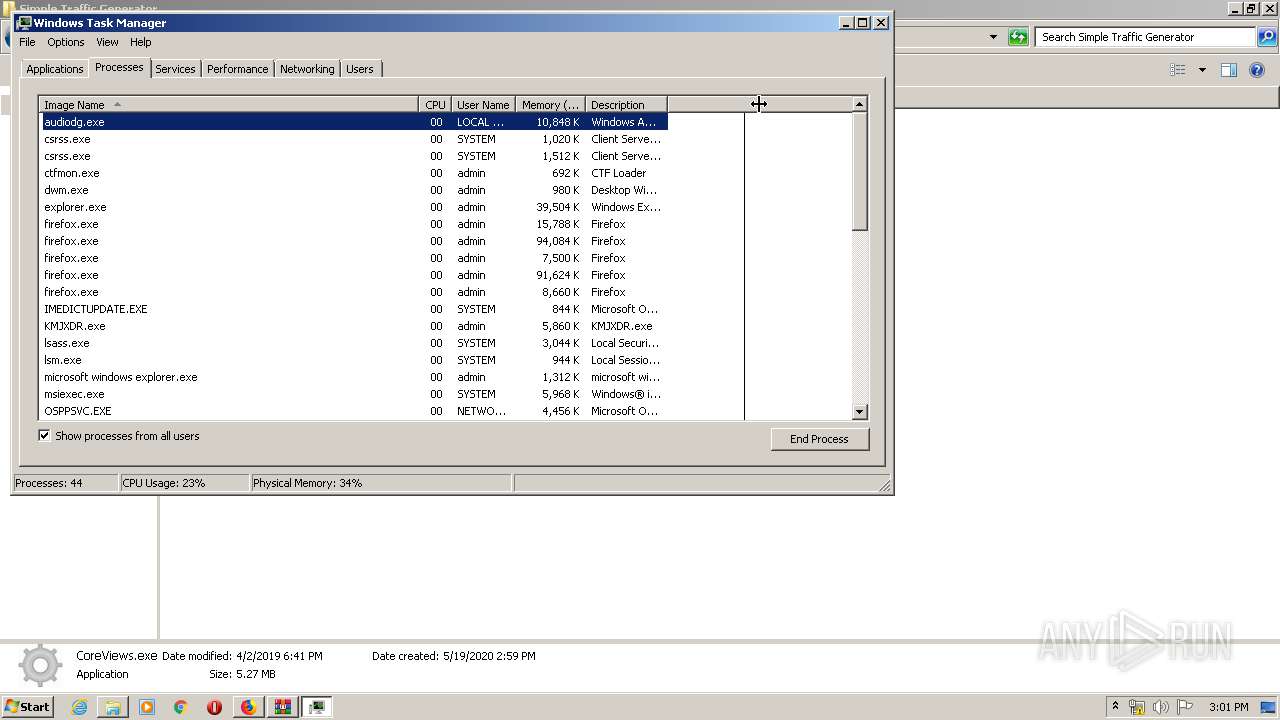Toggle the explorer preview pane icon

tap(1229, 70)
